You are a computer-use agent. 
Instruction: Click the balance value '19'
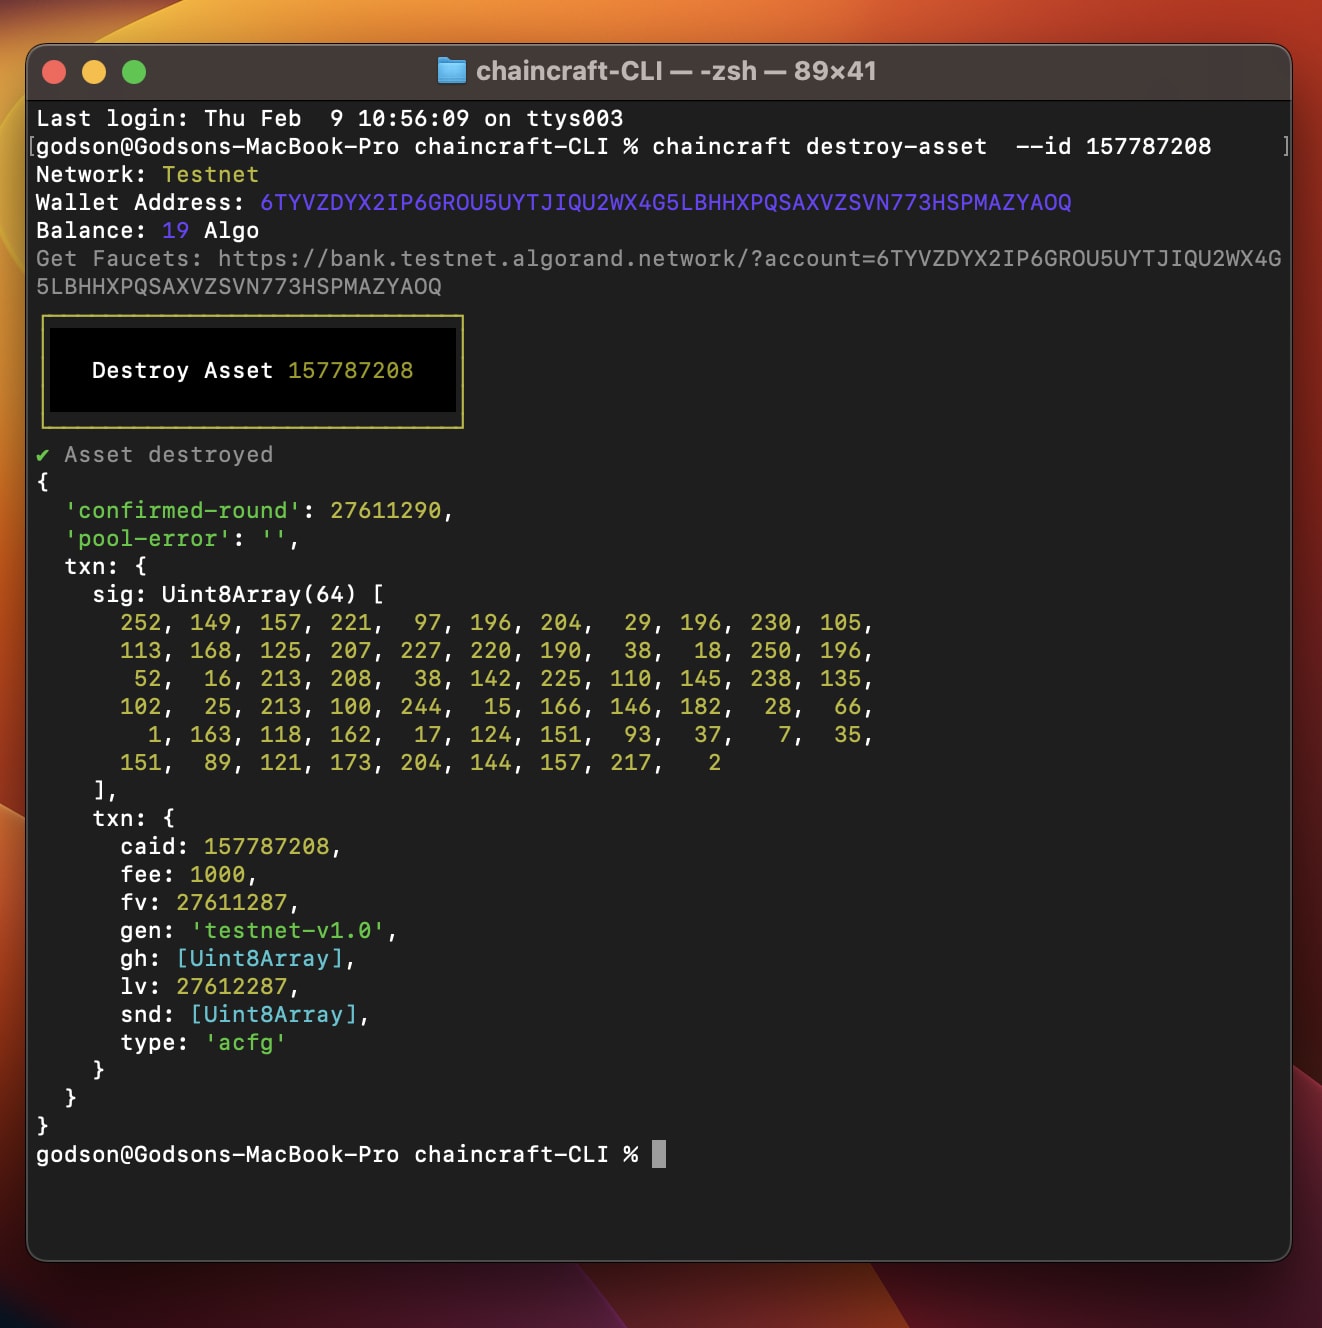tap(176, 230)
